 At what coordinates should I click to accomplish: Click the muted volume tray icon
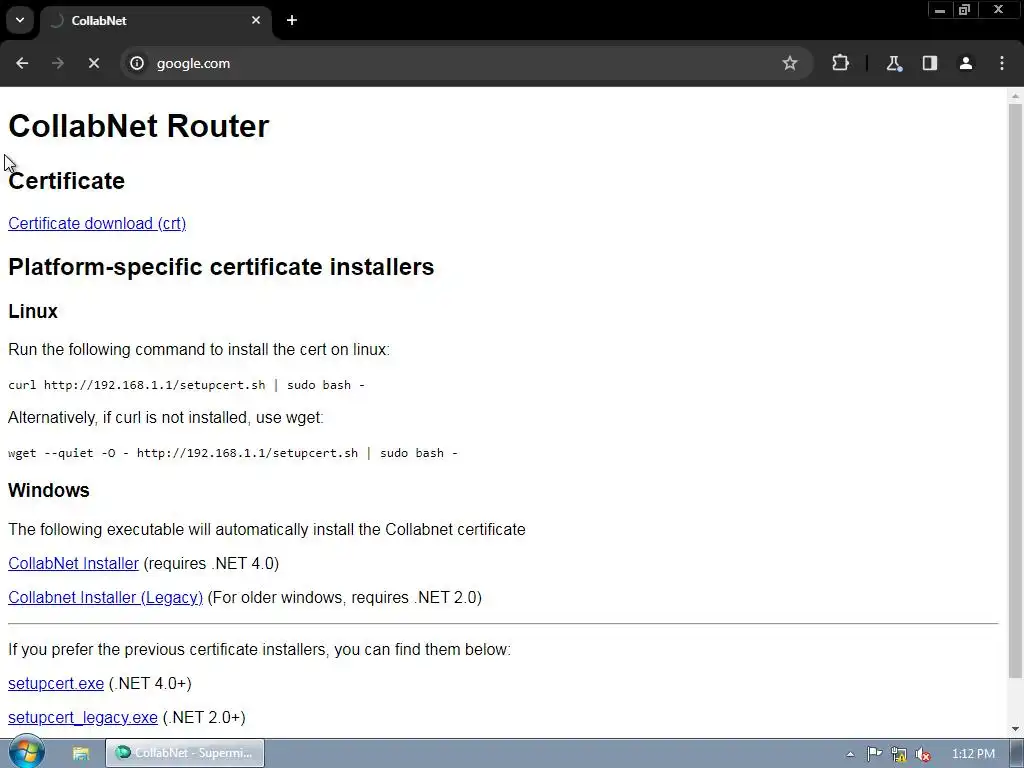pyautogui.click(x=923, y=754)
